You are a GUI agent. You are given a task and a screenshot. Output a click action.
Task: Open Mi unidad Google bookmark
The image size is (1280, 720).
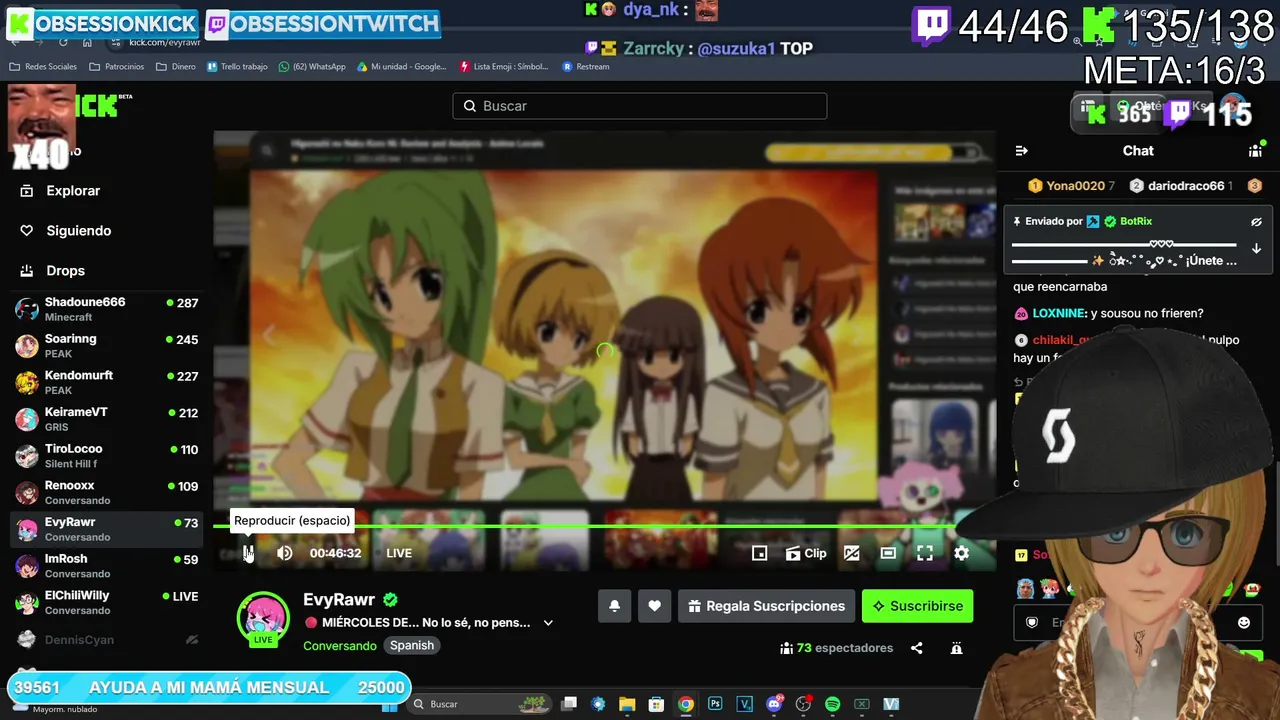click(401, 67)
